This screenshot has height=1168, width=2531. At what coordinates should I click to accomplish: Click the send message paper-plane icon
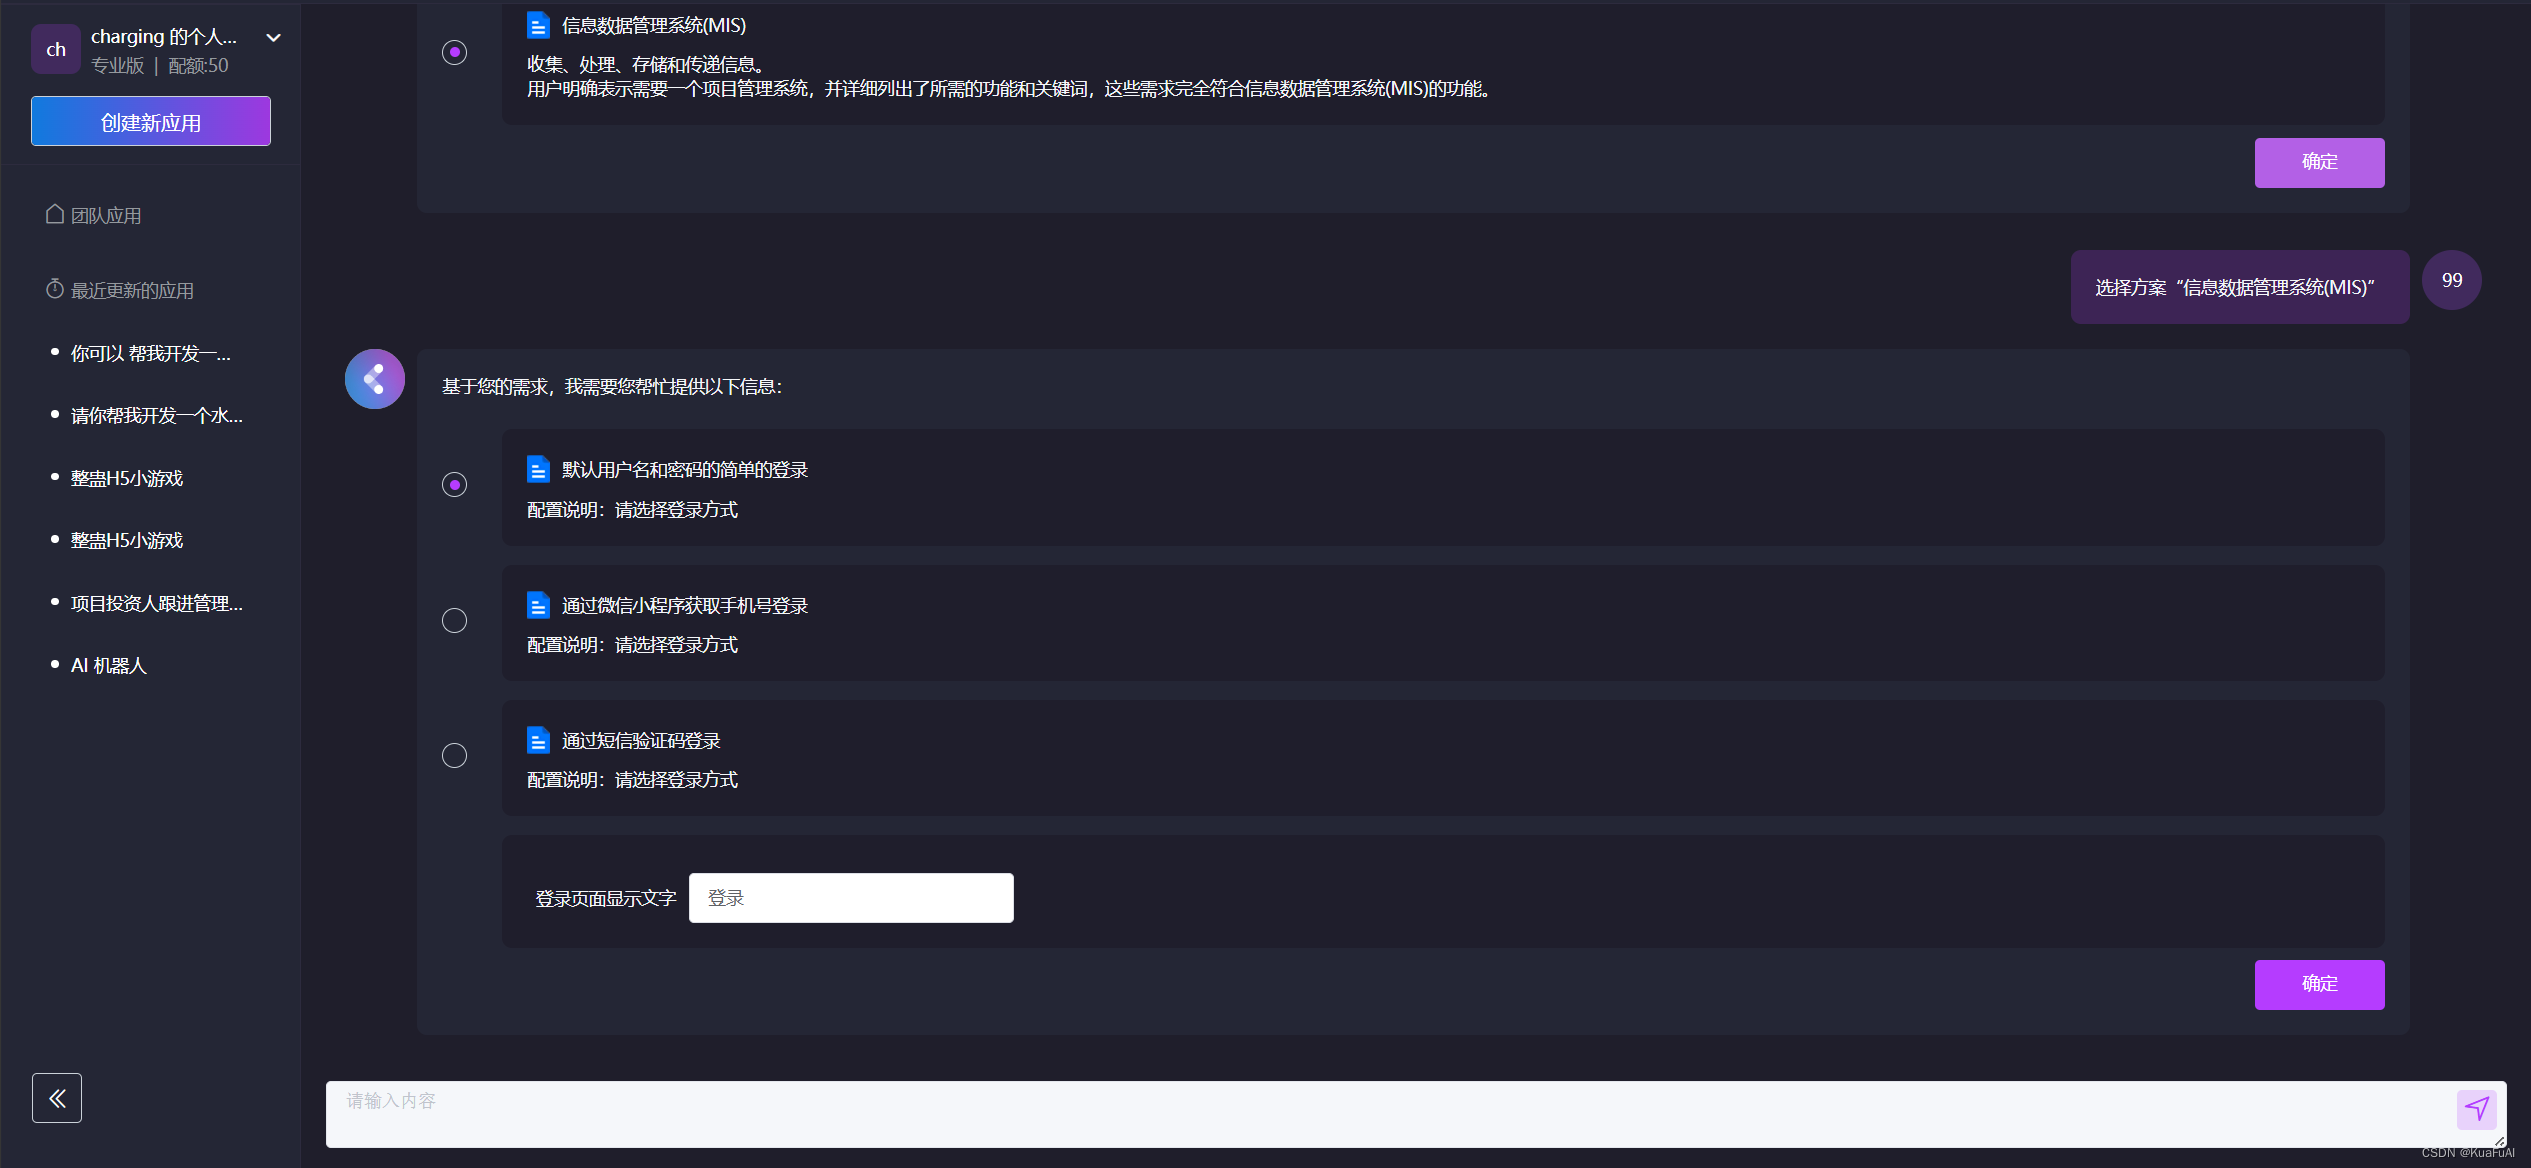[x=2476, y=1108]
